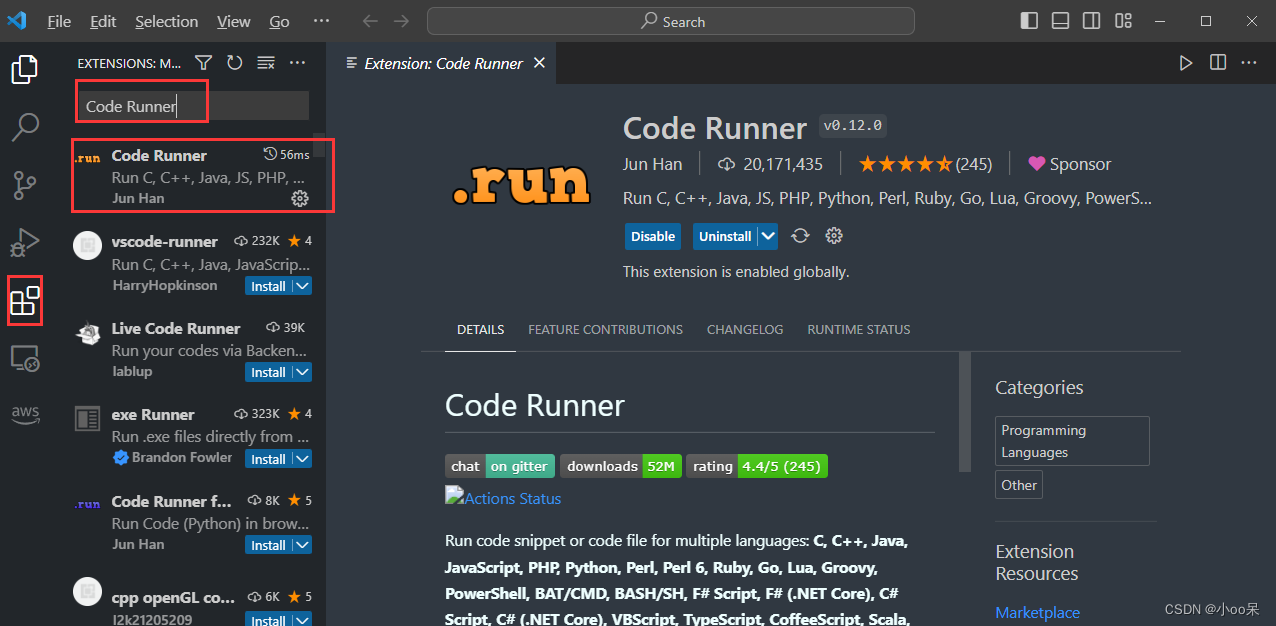Click the command center Search box
1276x626 pixels.
coord(670,21)
